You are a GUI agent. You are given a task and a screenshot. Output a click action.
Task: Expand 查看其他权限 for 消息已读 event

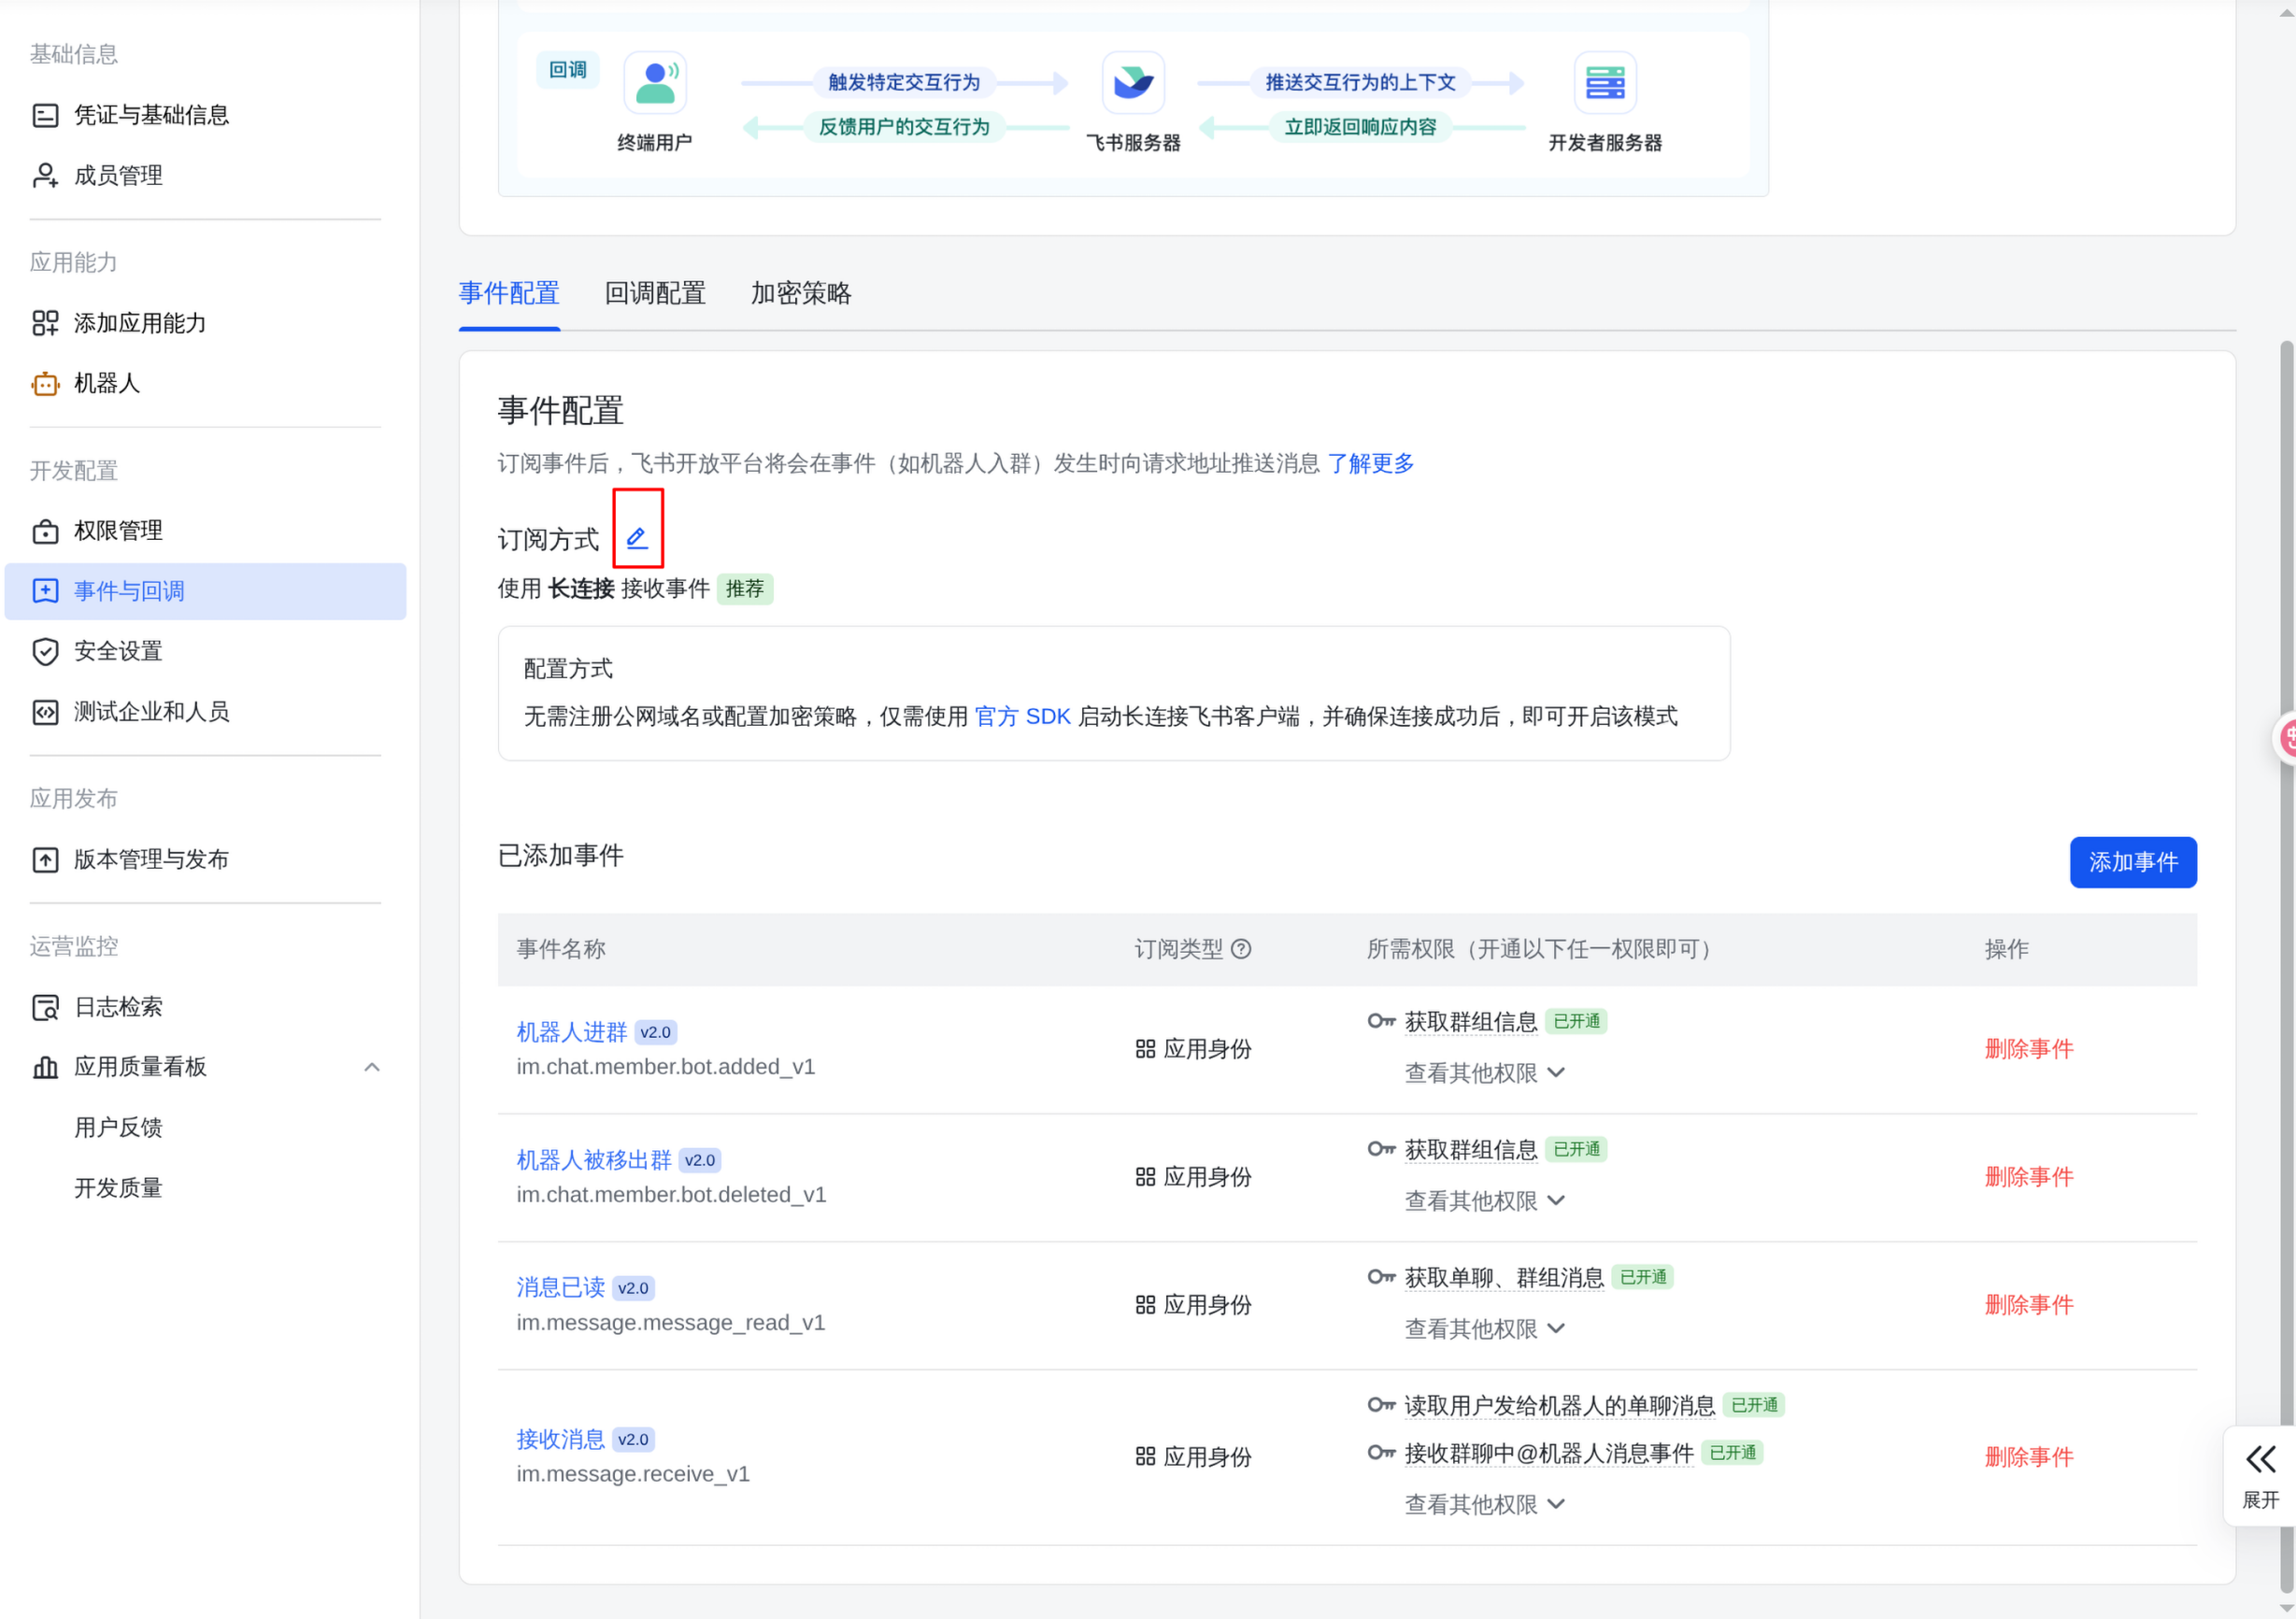(1484, 1328)
